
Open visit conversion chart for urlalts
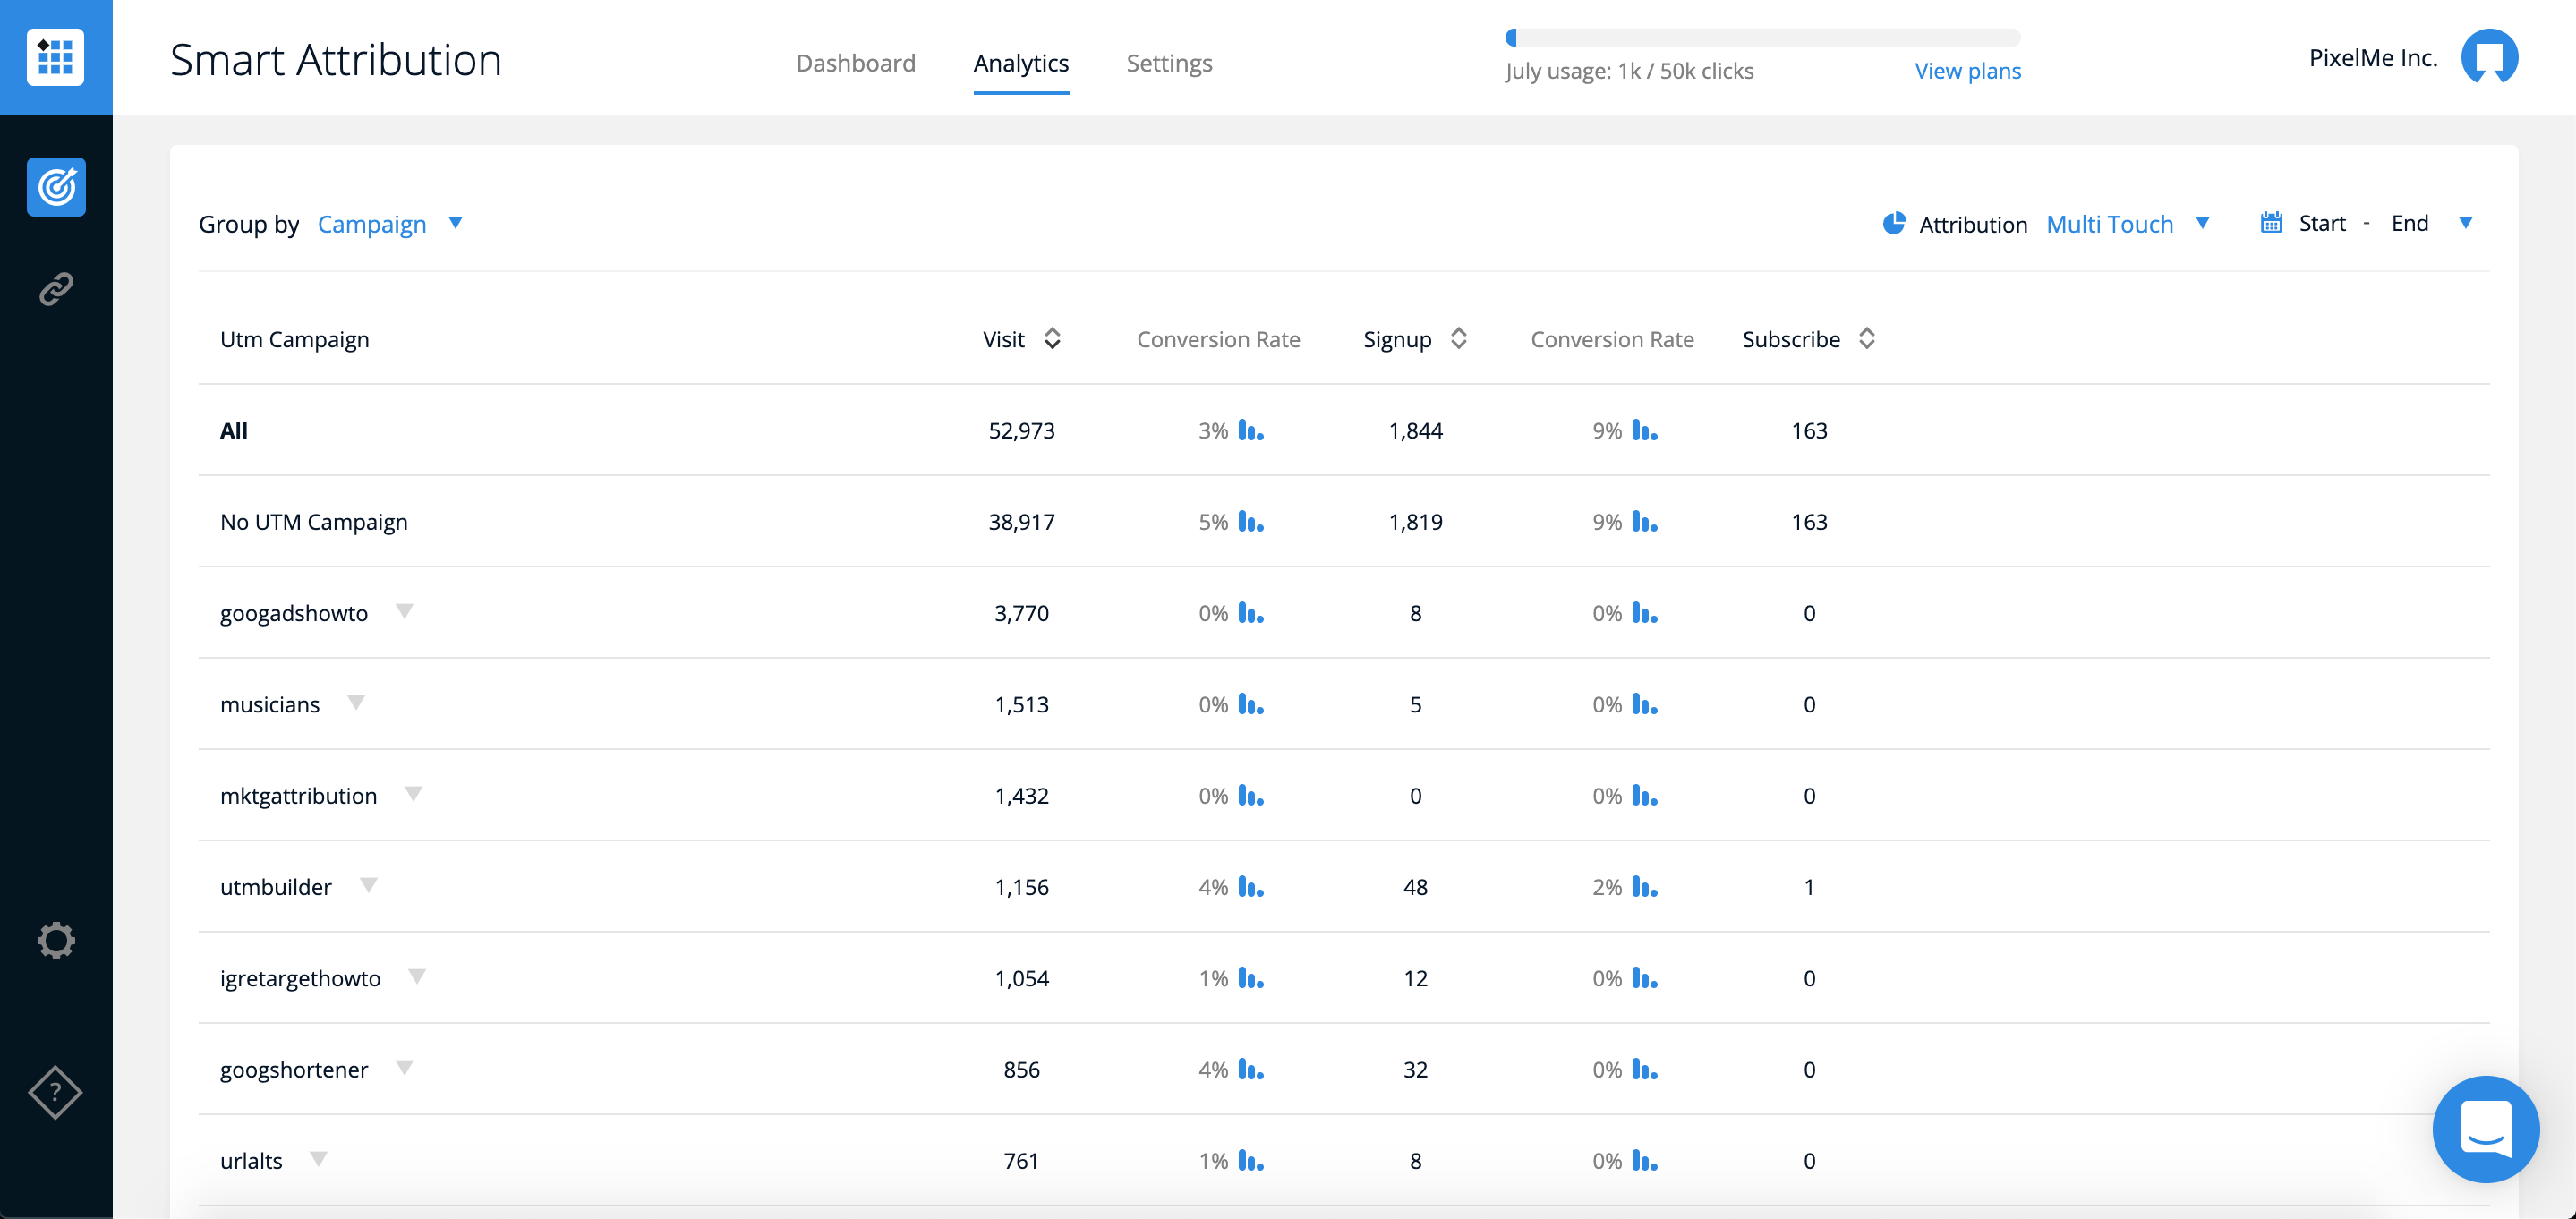1251,1160
